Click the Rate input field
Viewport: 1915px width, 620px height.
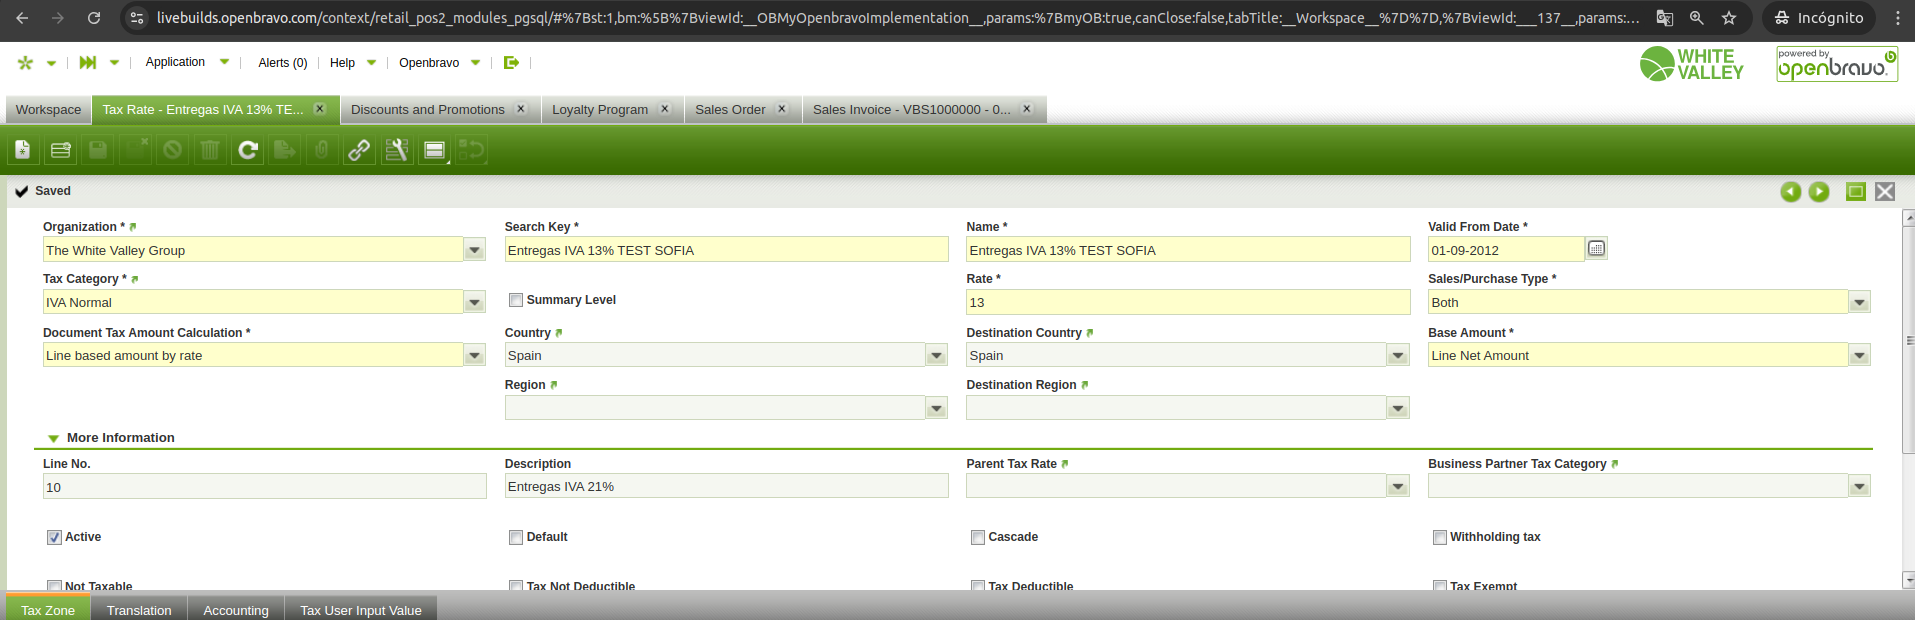[1188, 302]
